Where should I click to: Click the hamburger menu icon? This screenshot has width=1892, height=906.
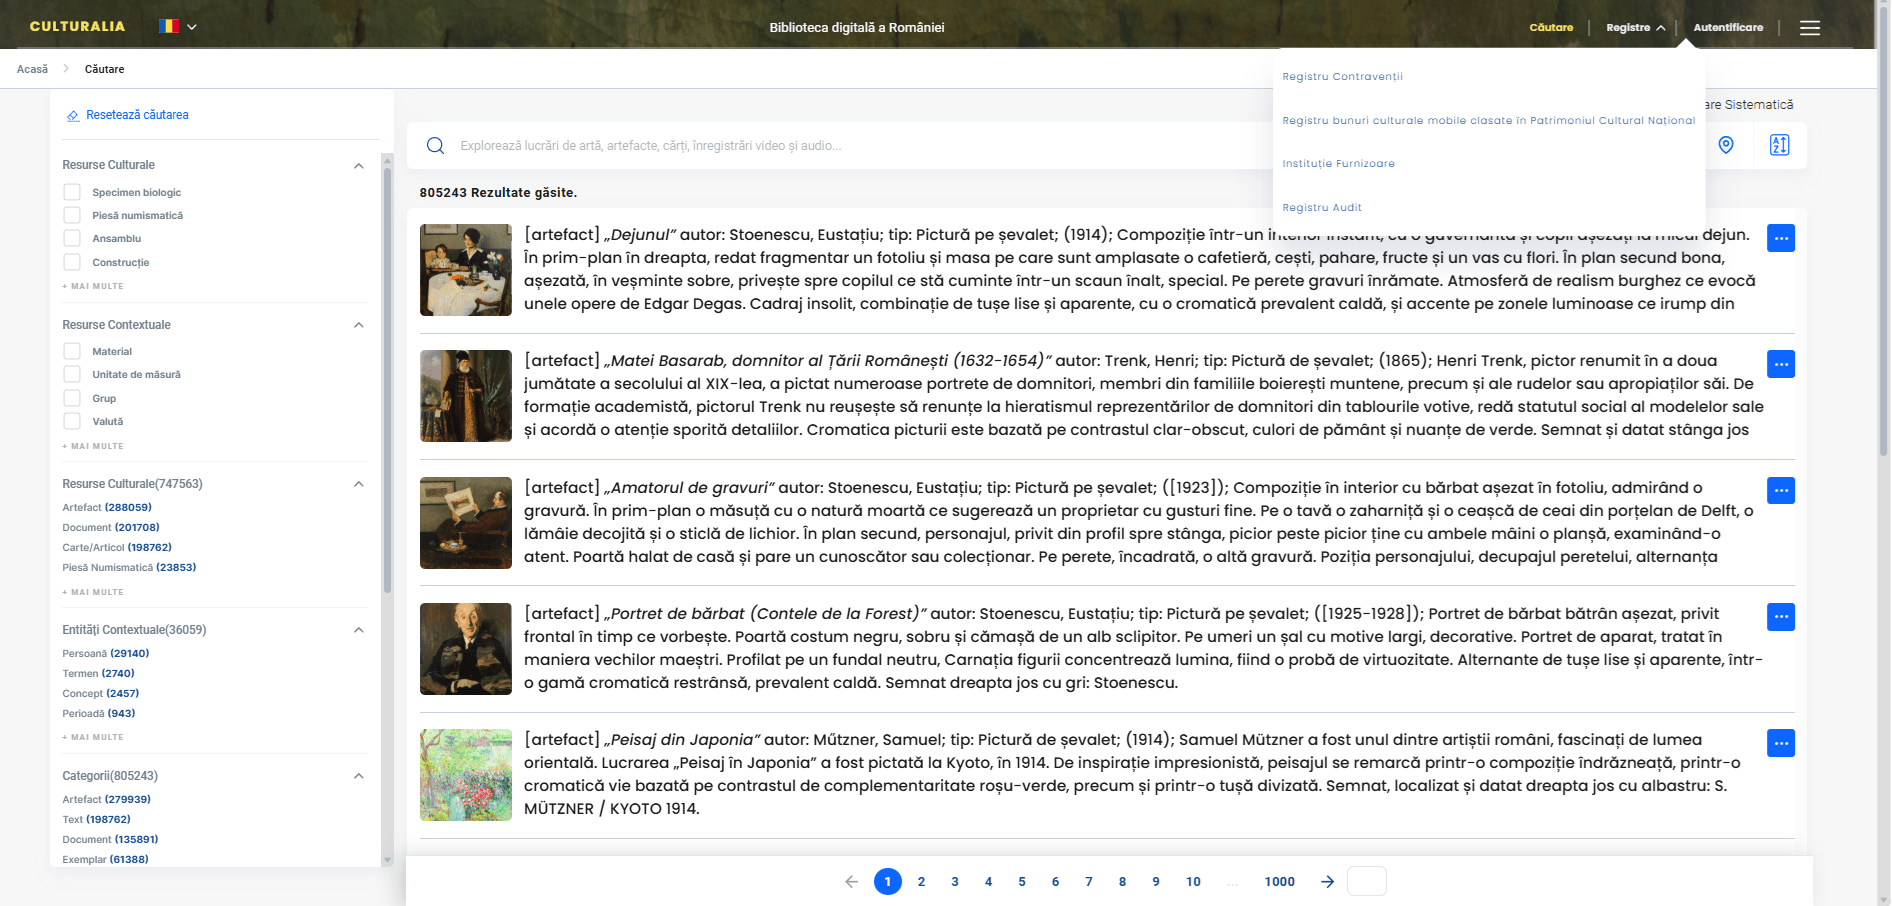pos(1809,28)
